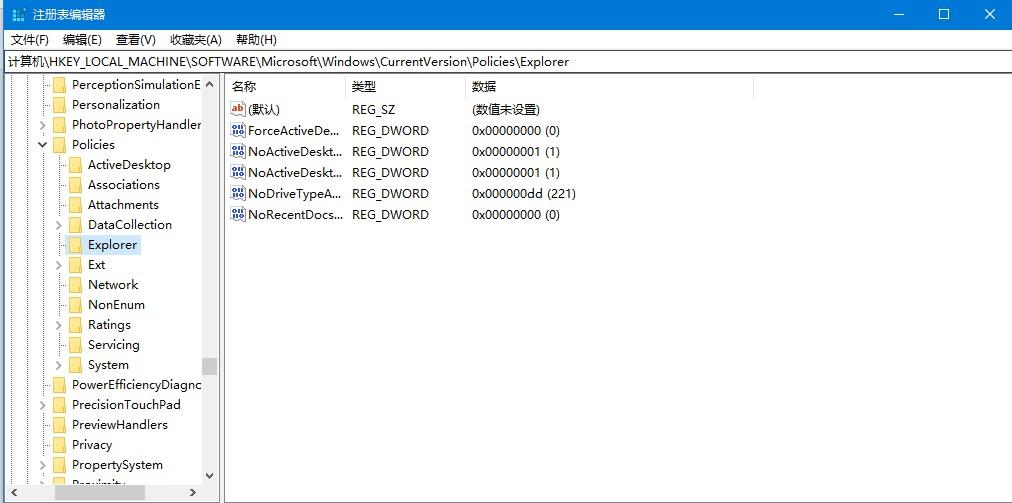This screenshot has height=503, width=1012.
Task: Click the ForceActiveDesktopOn DWORD value icon
Action: tap(238, 131)
